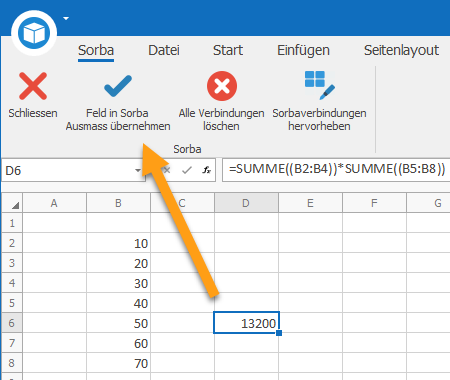Click the formula input showing SUMME
This screenshot has height=380, width=450.
(x=336, y=170)
